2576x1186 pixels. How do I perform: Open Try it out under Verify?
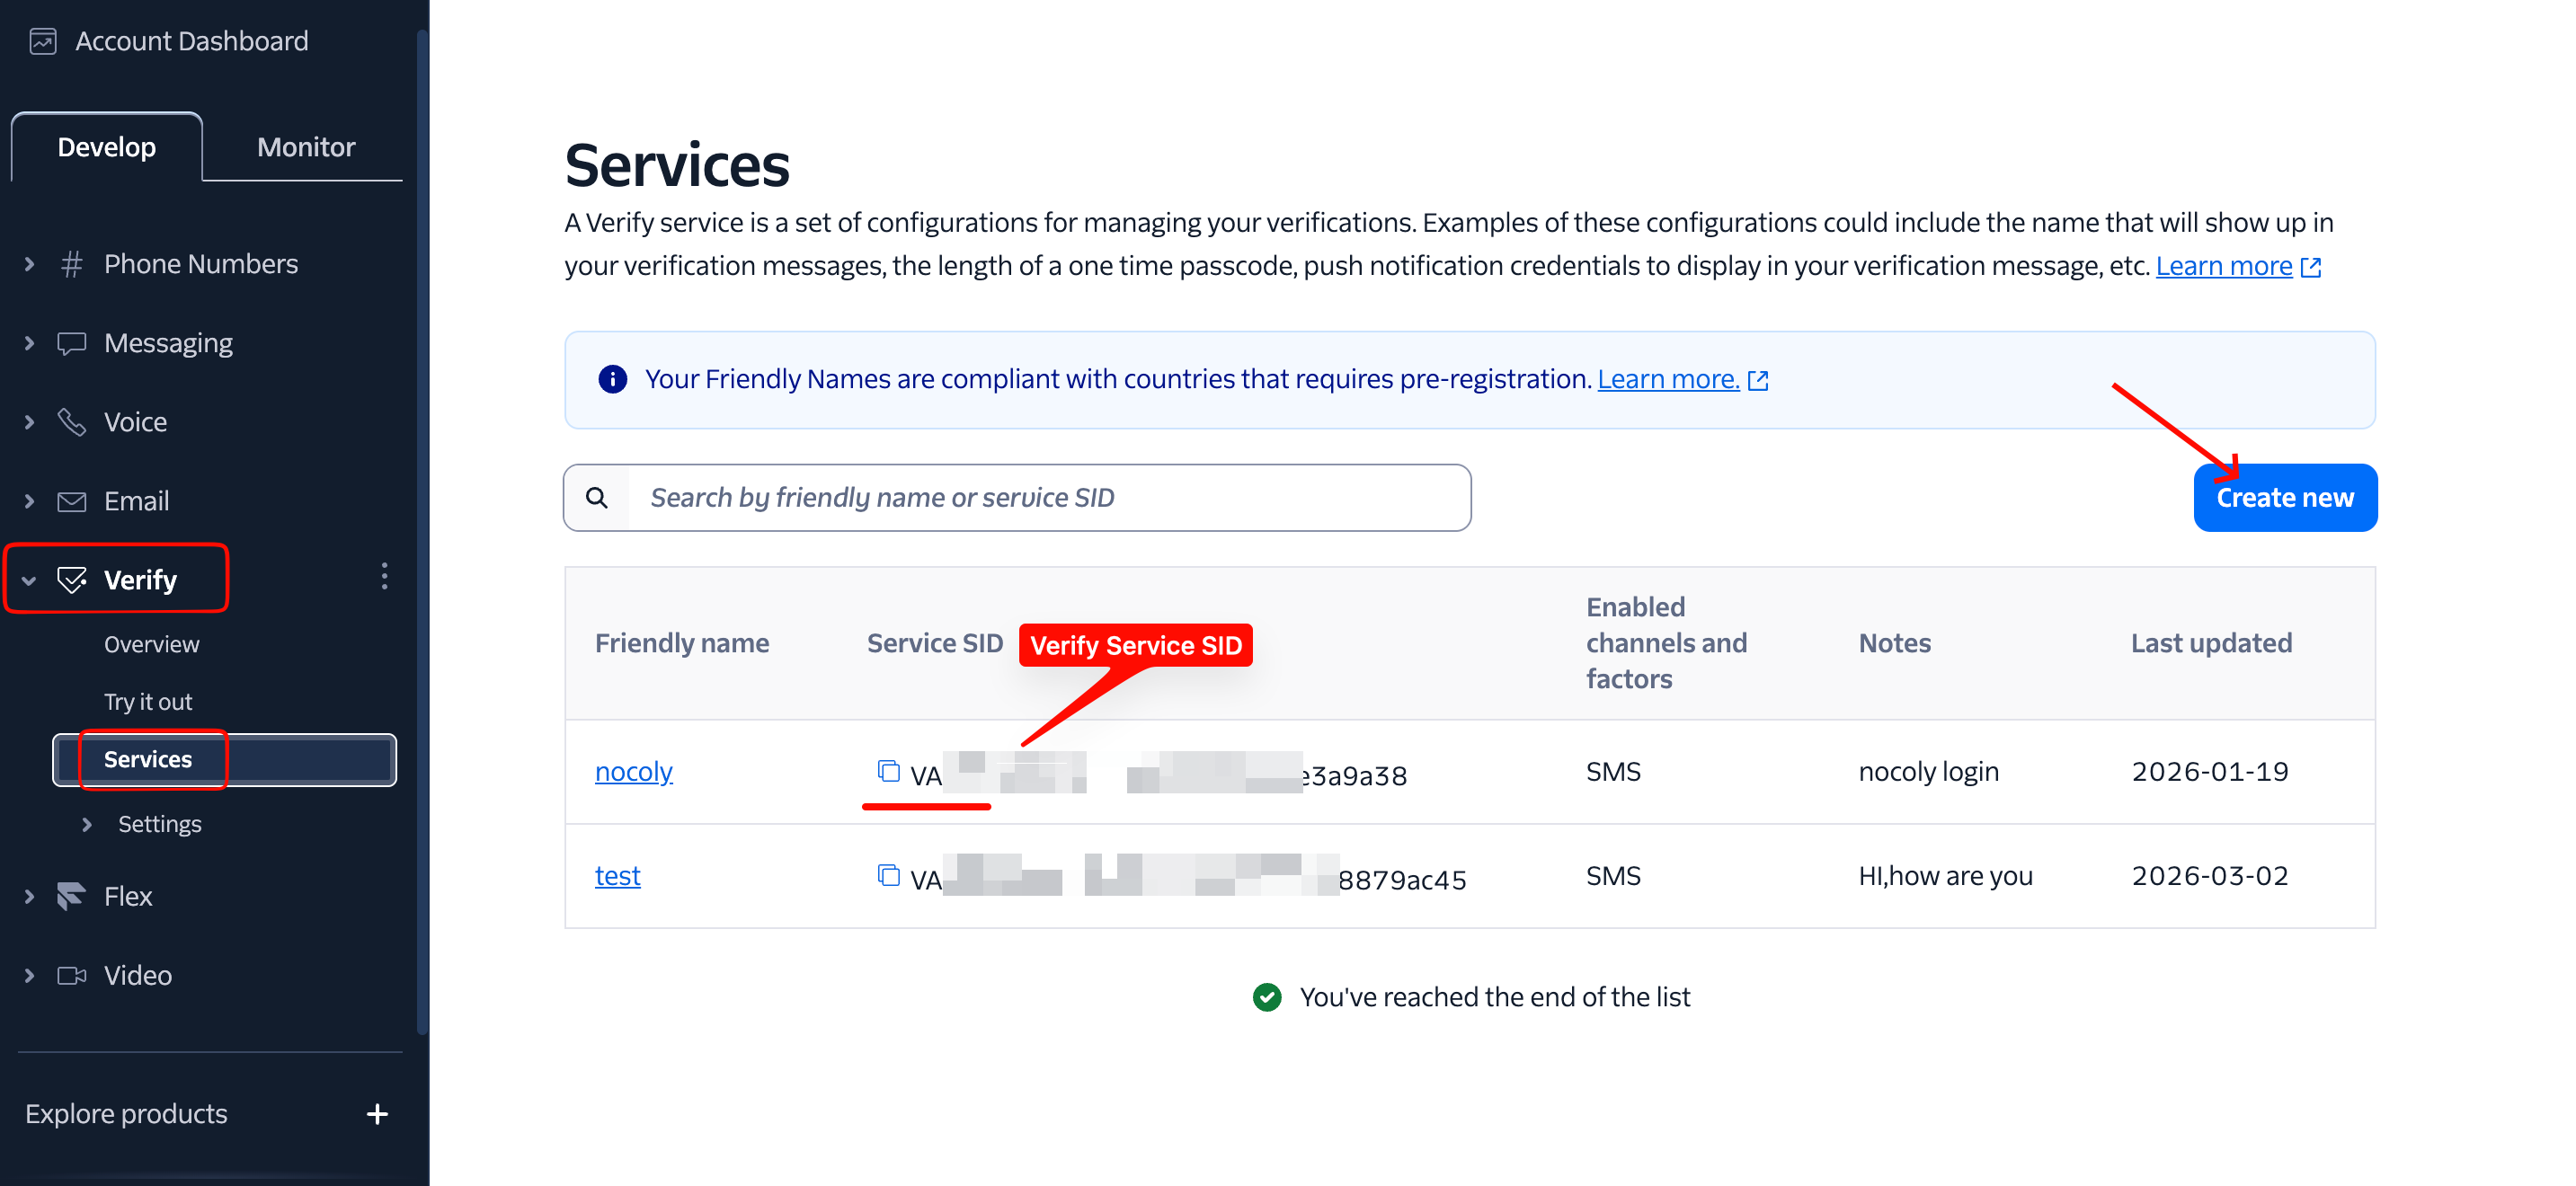[x=148, y=702]
